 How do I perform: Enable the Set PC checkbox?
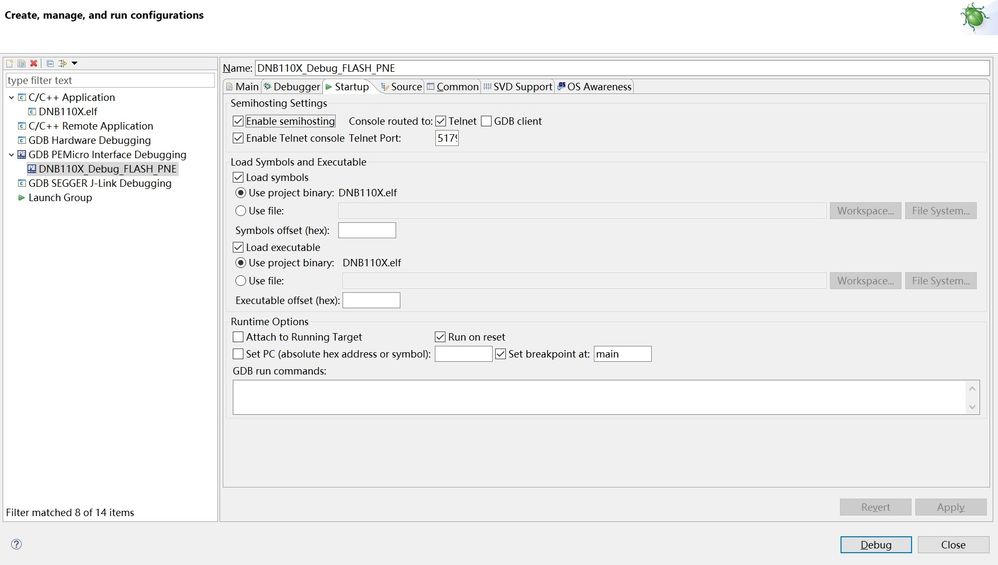pyautogui.click(x=238, y=354)
